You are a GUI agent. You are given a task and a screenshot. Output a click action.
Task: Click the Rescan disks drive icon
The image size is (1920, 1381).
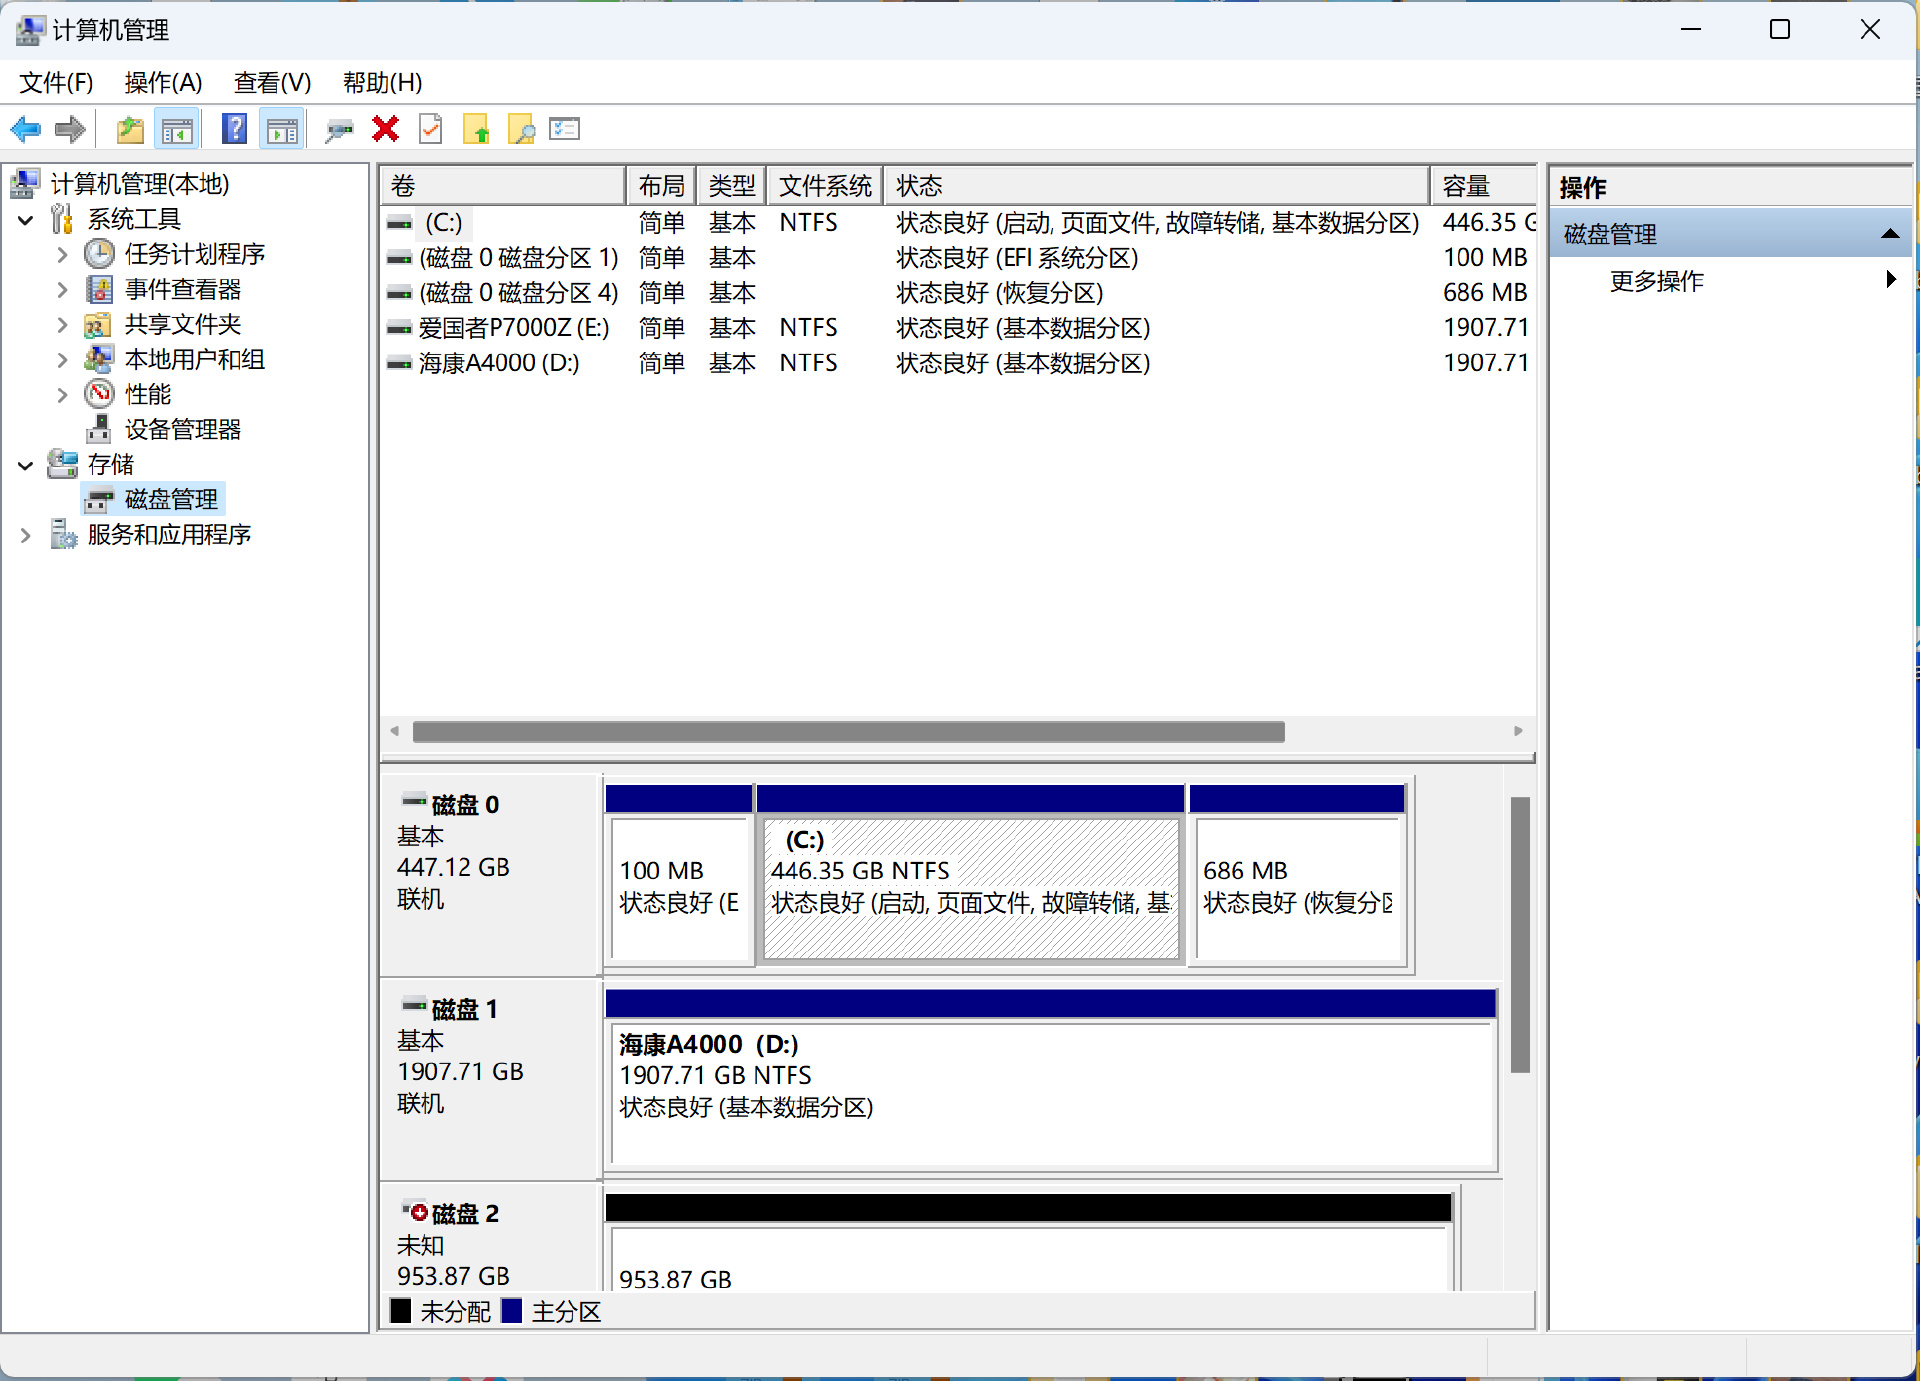coord(339,129)
